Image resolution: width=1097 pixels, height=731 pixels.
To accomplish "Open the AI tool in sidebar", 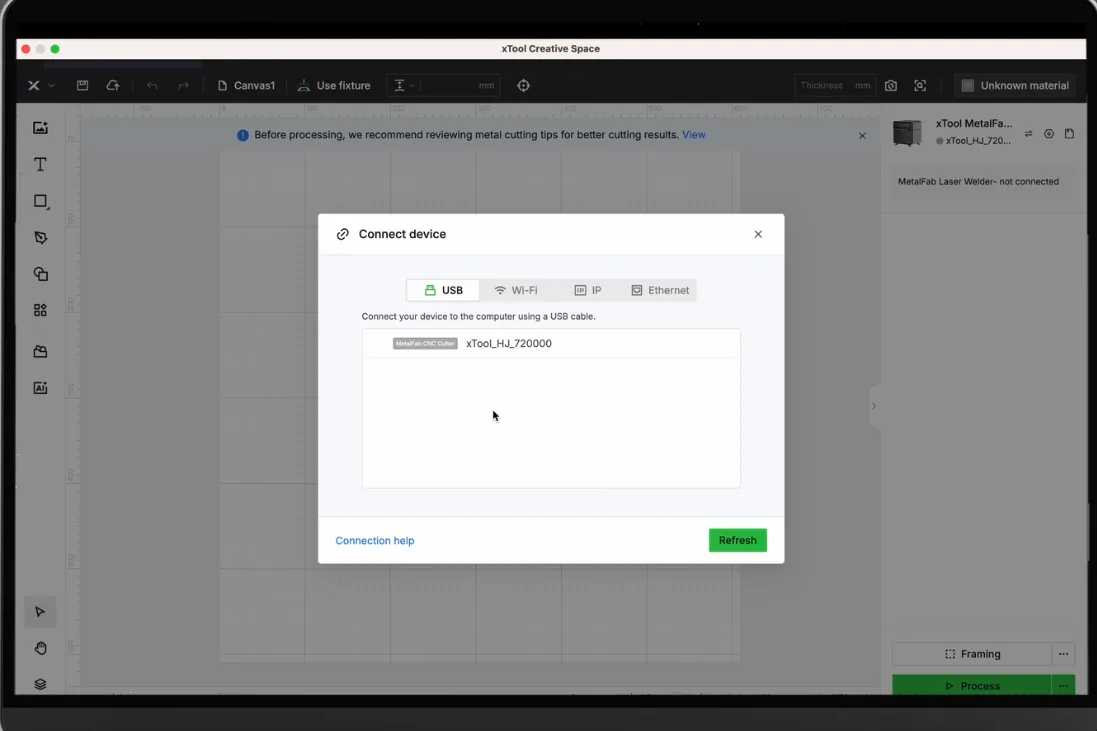I will pos(41,388).
